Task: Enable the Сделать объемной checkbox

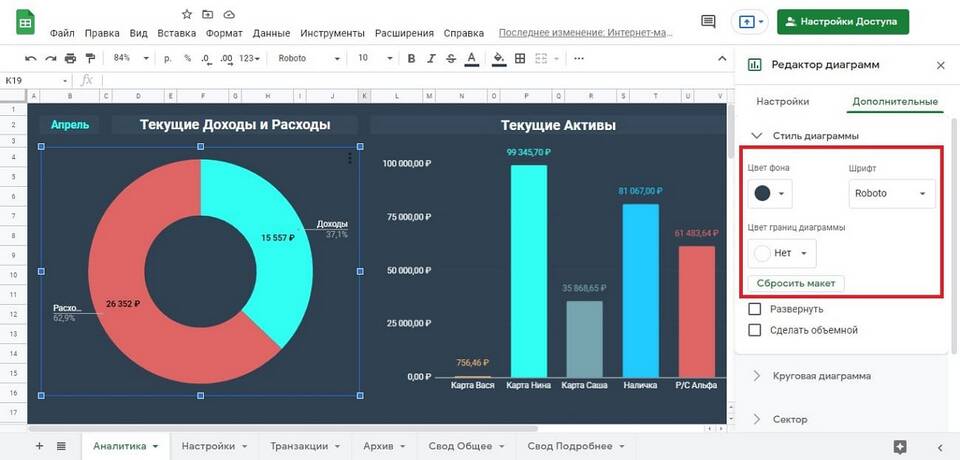Action: point(755,330)
